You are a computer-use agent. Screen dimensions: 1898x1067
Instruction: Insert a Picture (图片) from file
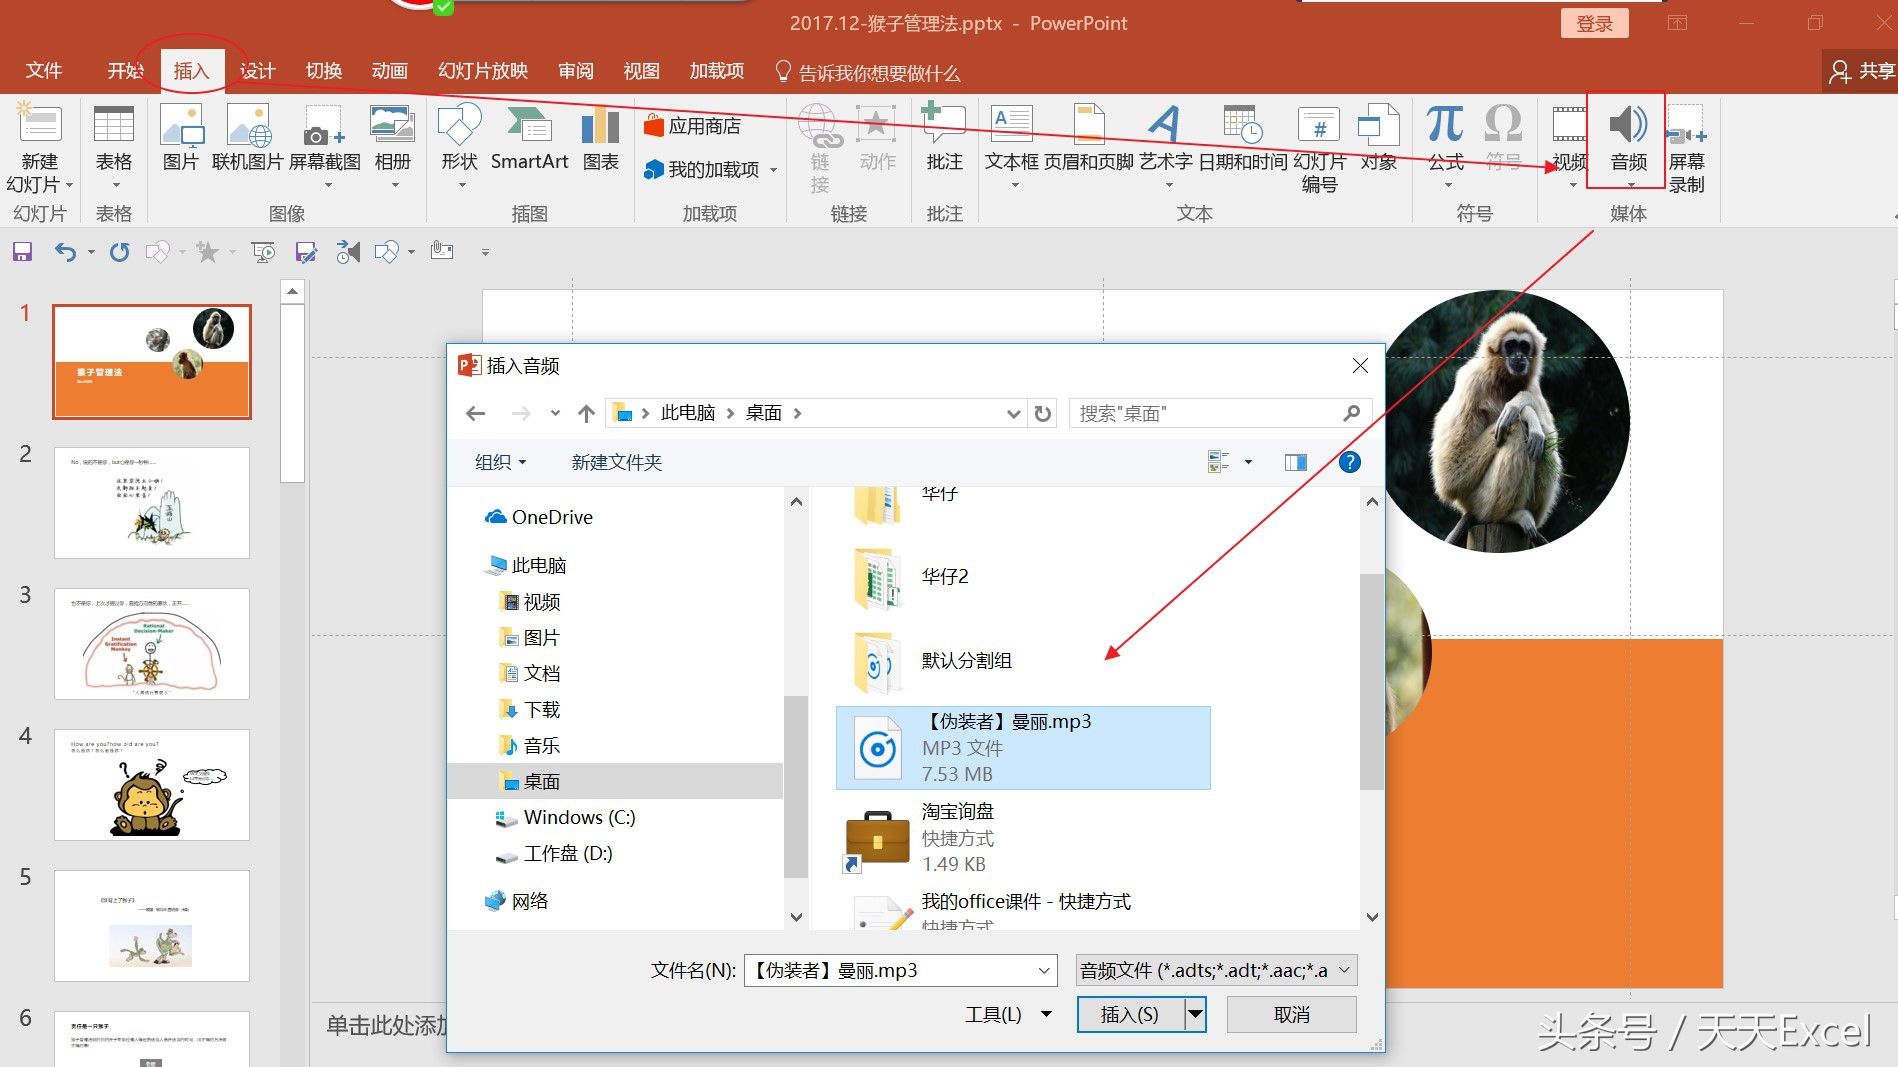[x=181, y=138]
